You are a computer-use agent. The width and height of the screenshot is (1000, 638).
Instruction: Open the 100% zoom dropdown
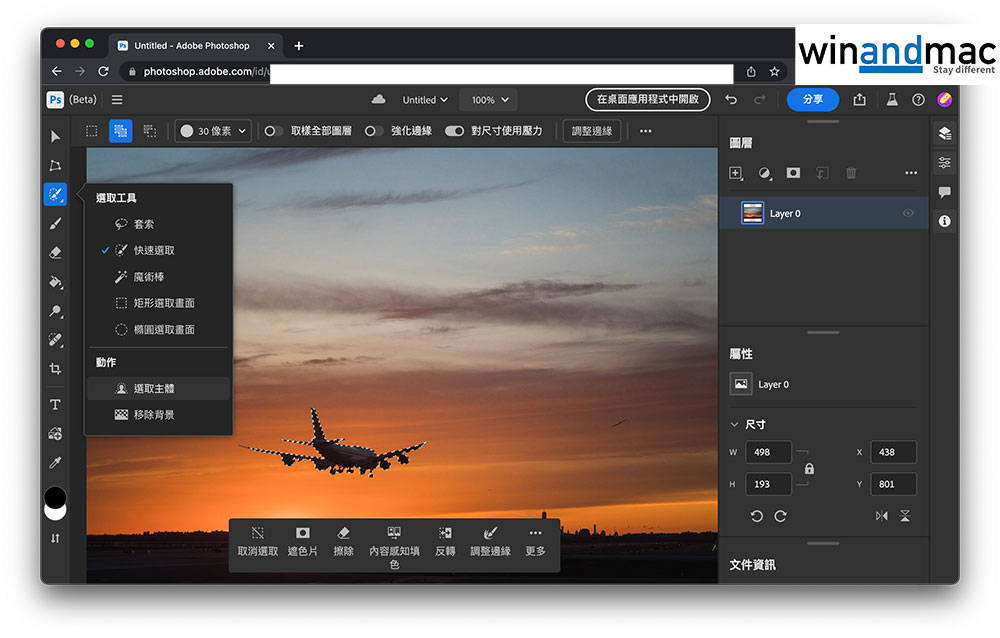(489, 100)
